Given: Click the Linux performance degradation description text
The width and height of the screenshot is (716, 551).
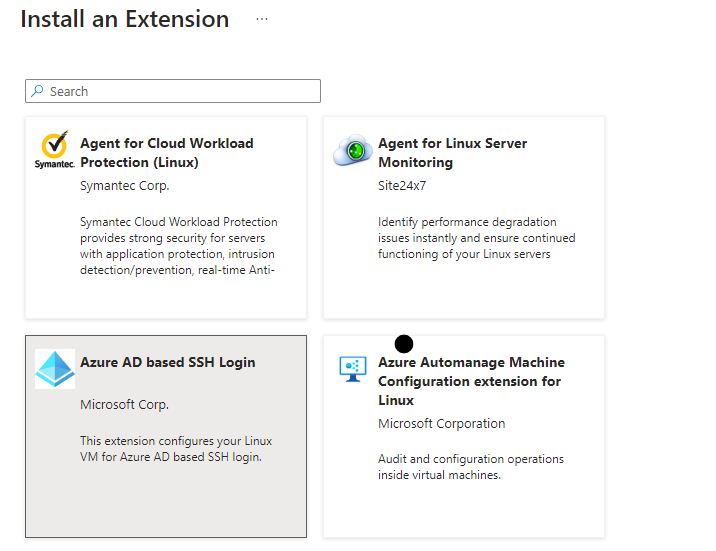Looking at the screenshot, I should (x=476, y=238).
